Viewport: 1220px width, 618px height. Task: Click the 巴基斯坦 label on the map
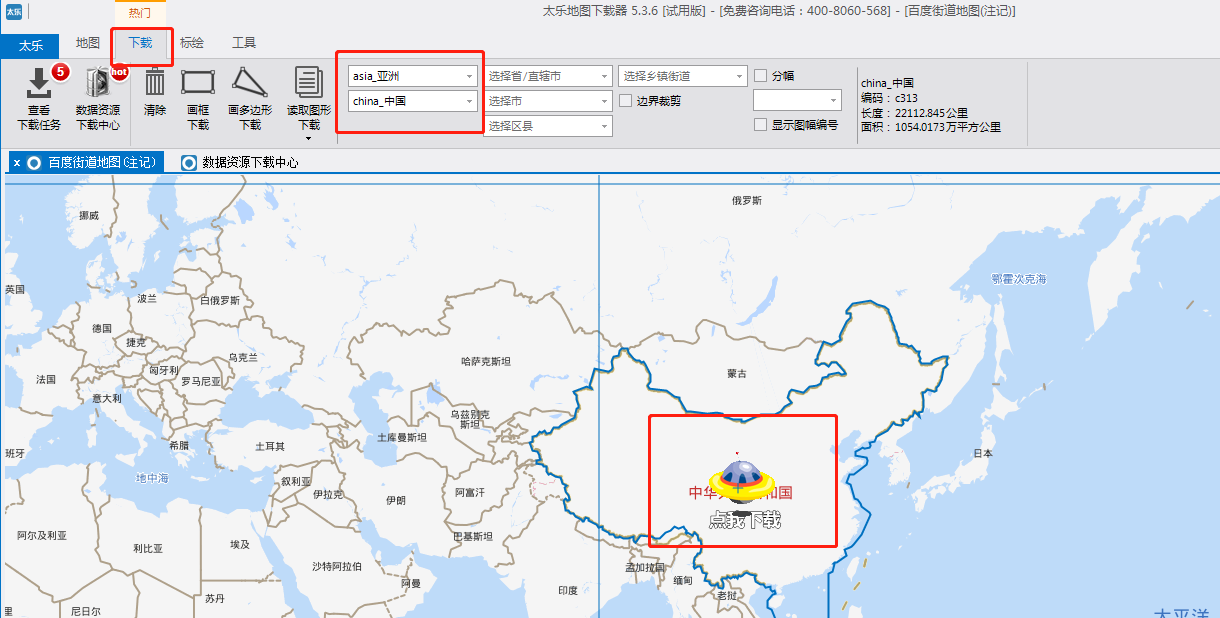pos(472,536)
